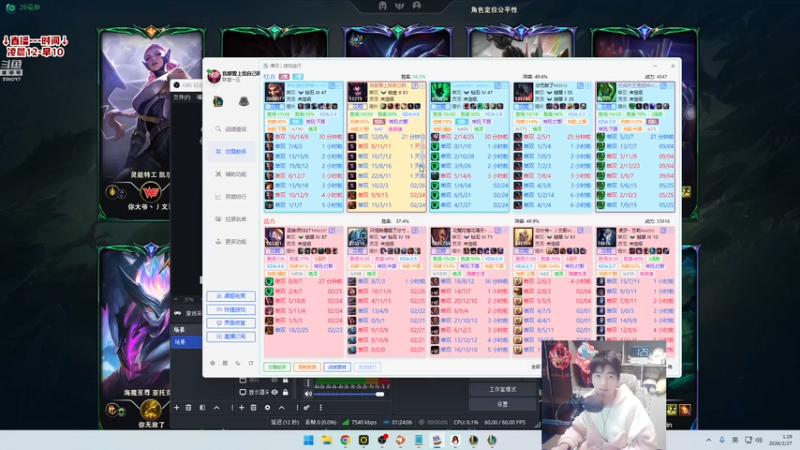
Task: Open the match record search (战绩查询) sidebar item
Action: click(x=231, y=129)
